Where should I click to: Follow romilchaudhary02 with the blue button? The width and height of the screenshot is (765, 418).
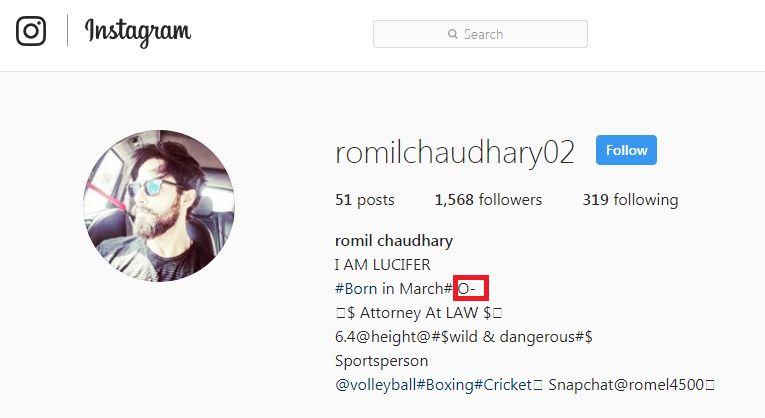coord(626,150)
